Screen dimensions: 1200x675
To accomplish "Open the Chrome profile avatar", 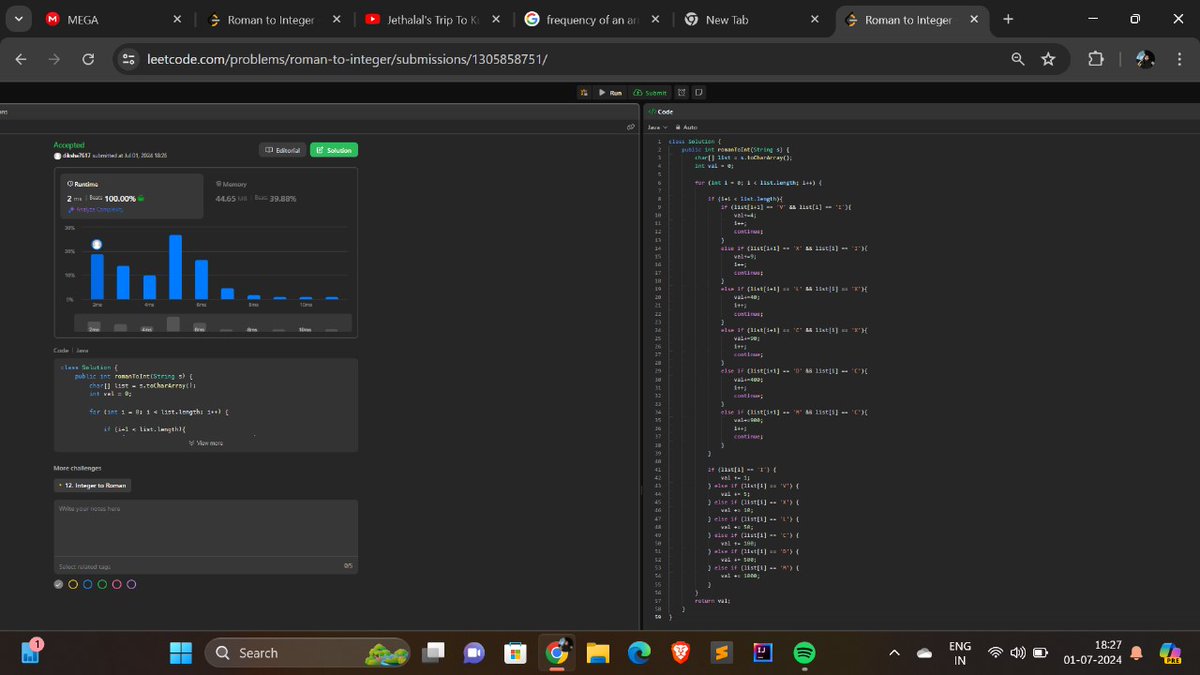I will [x=1146, y=59].
